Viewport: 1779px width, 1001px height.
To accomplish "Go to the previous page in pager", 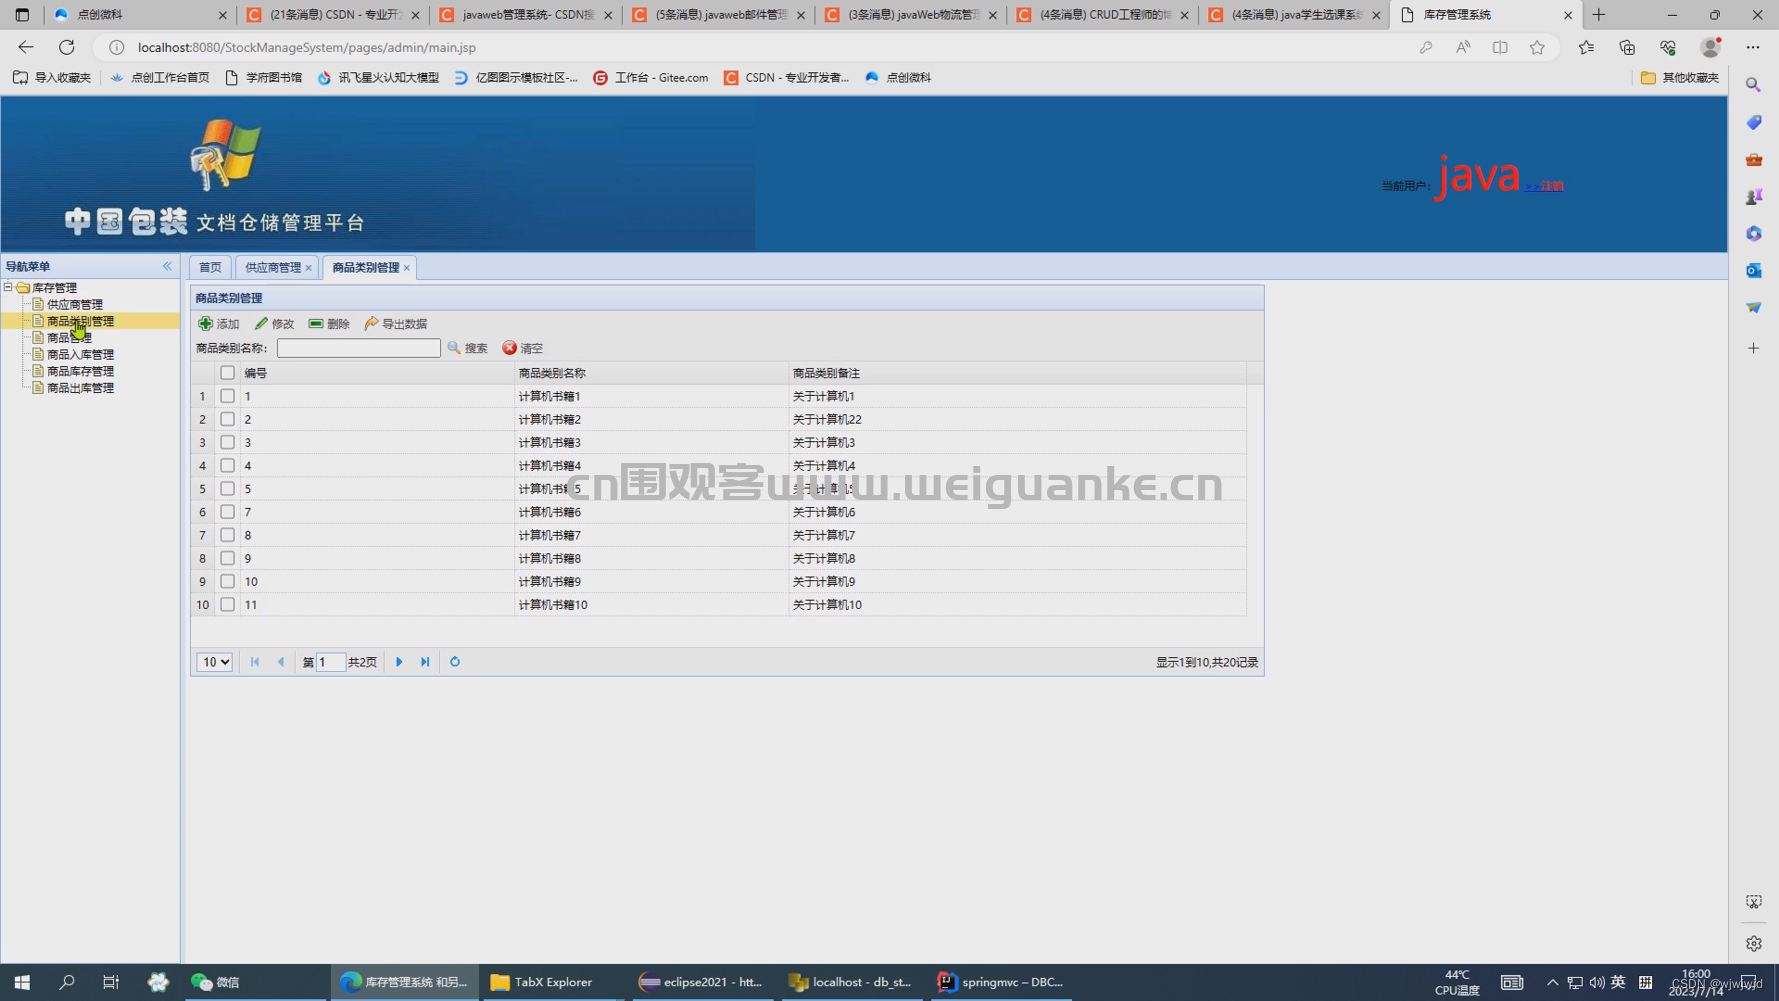I will [281, 662].
